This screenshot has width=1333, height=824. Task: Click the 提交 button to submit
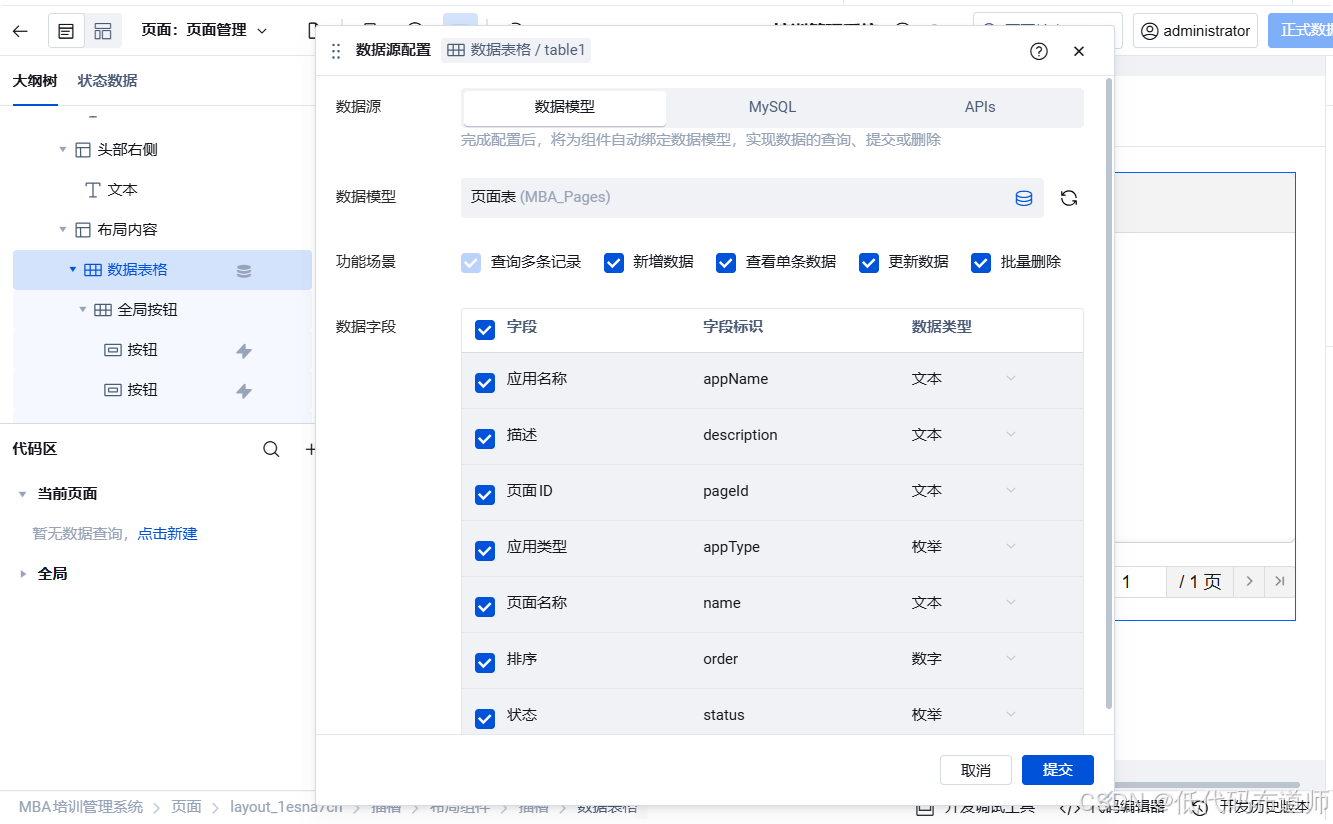tap(1057, 770)
